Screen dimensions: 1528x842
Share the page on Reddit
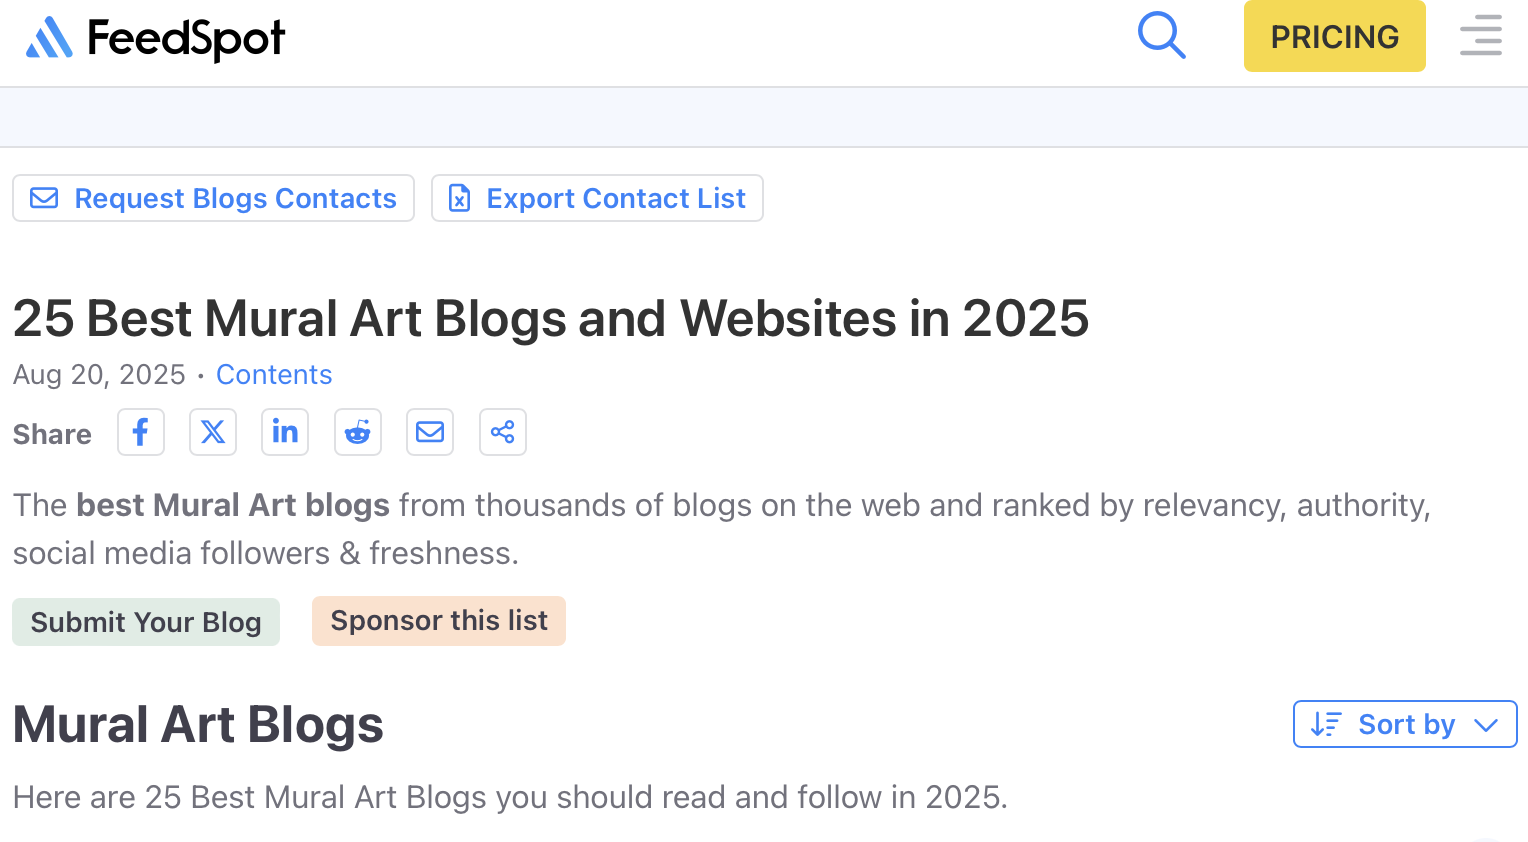click(358, 432)
